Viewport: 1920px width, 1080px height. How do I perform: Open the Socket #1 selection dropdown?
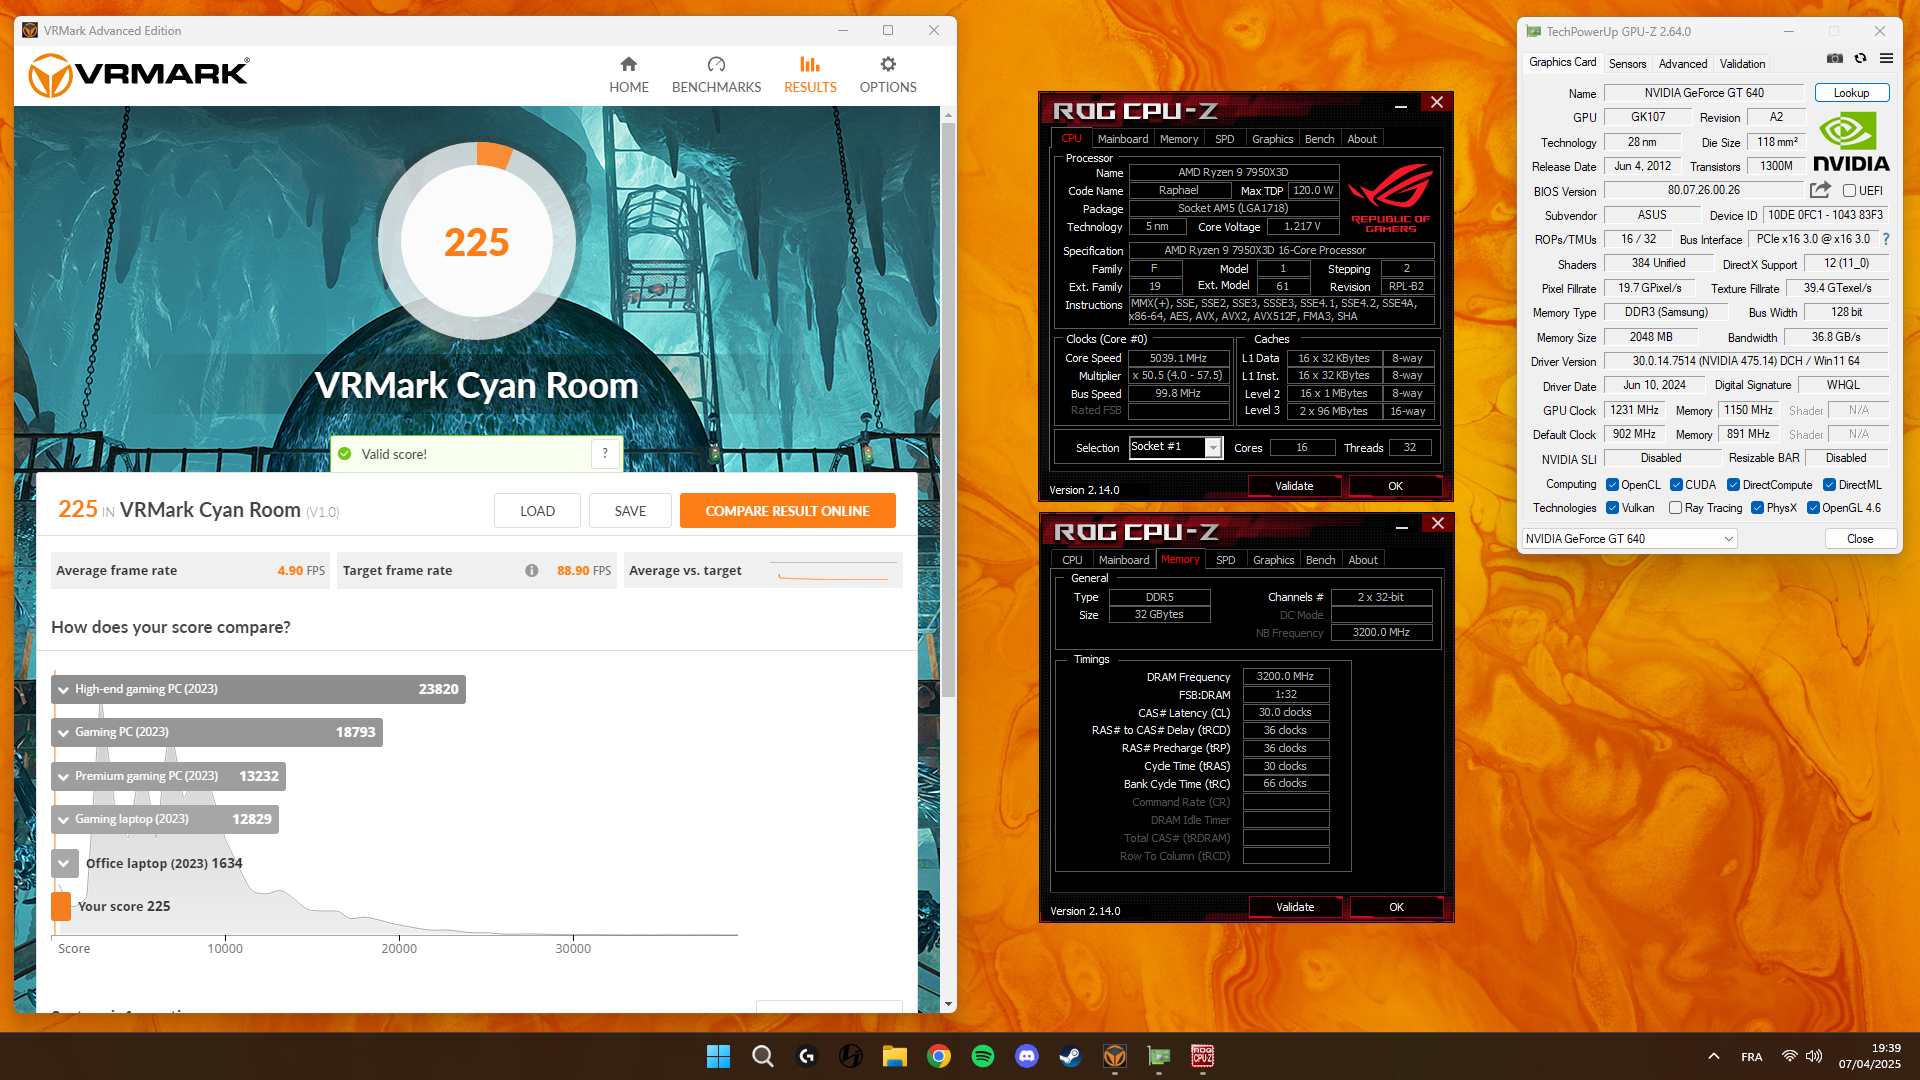(x=1213, y=448)
